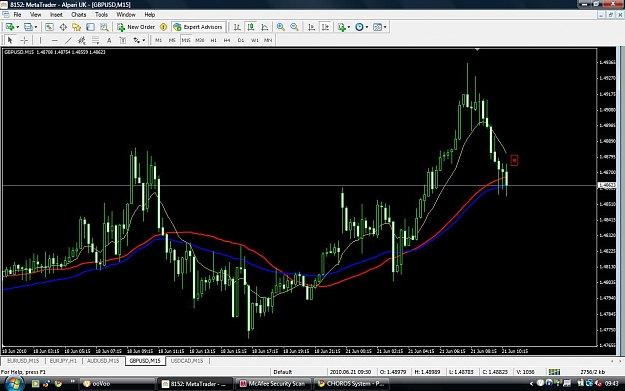The width and height of the screenshot is (625, 391).
Task: Expand the Templates dropdown arrow
Action: [x=385, y=27]
